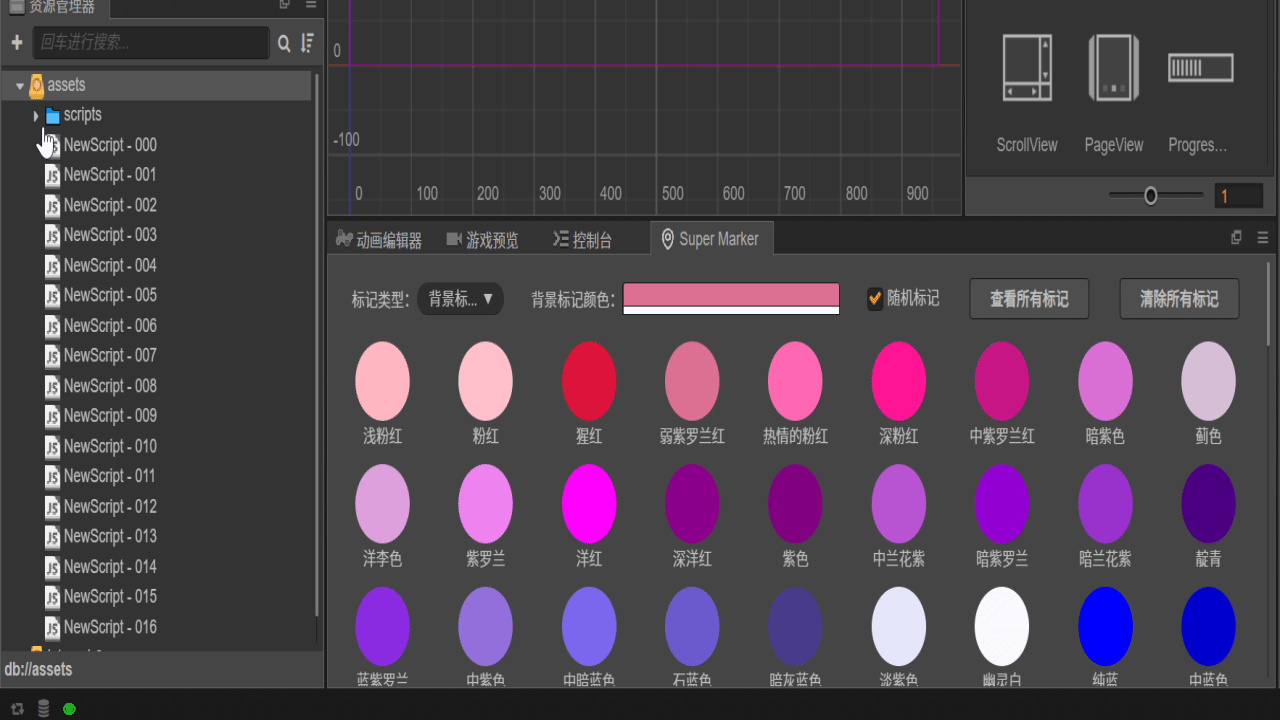Uncheck the 随机标记 checkbox
This screenshot has height=720, width=1280.
pyautogui.click(x=875, y=298)
